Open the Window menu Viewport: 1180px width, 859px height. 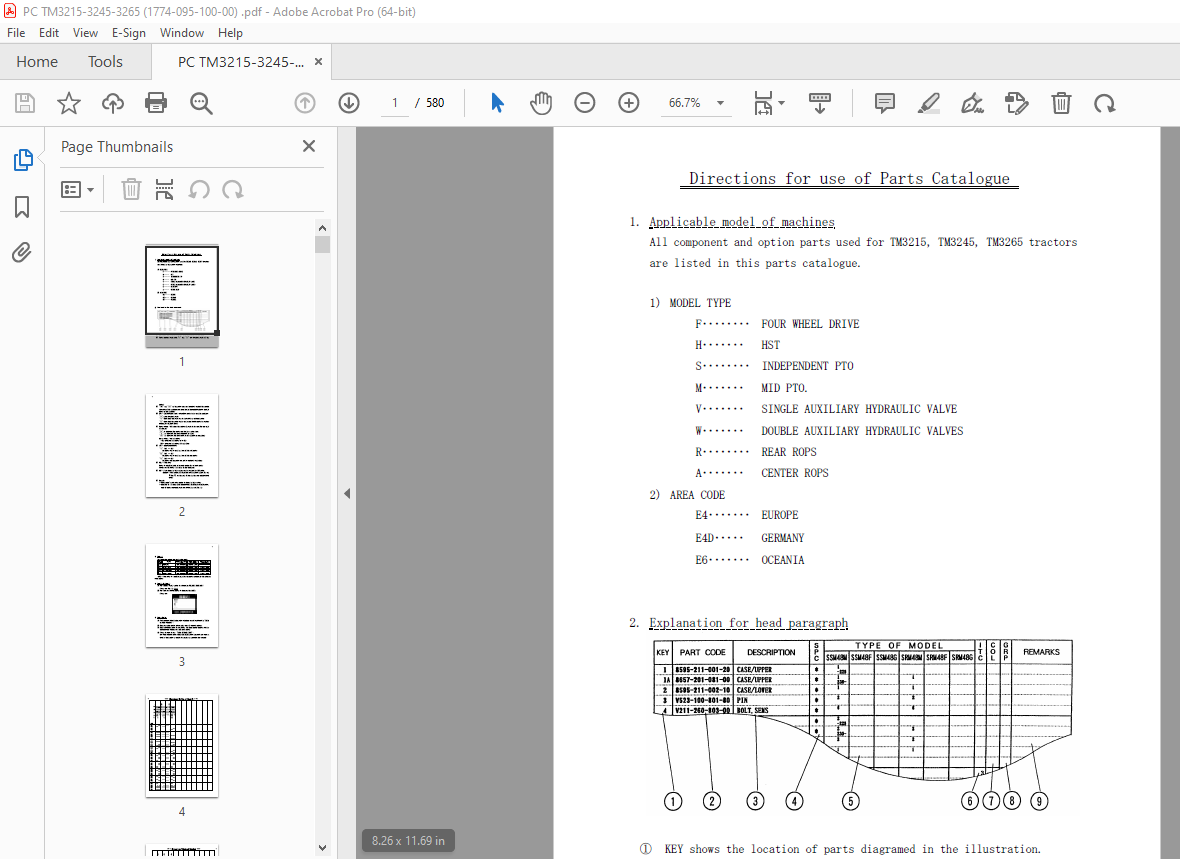tap(181, 32)
